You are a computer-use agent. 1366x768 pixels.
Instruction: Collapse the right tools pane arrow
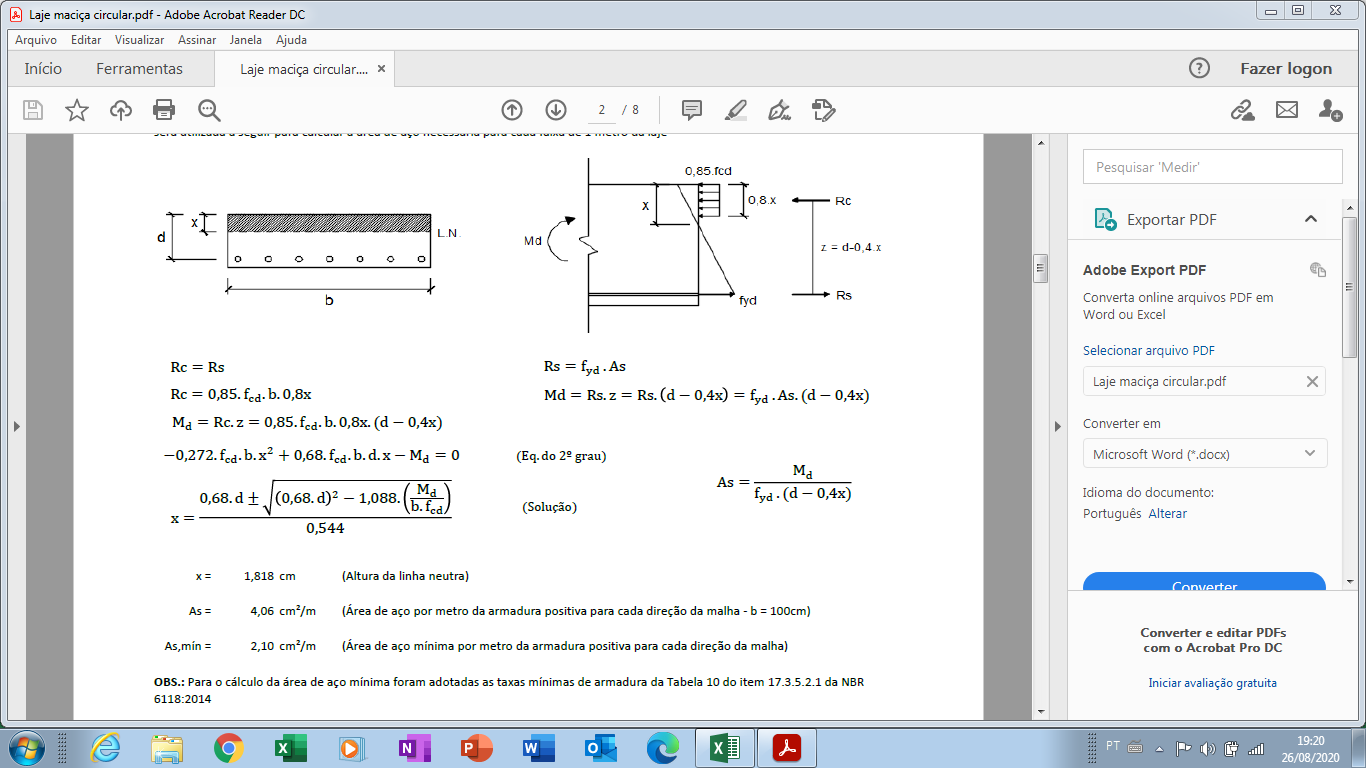[x=1057, y=427]
